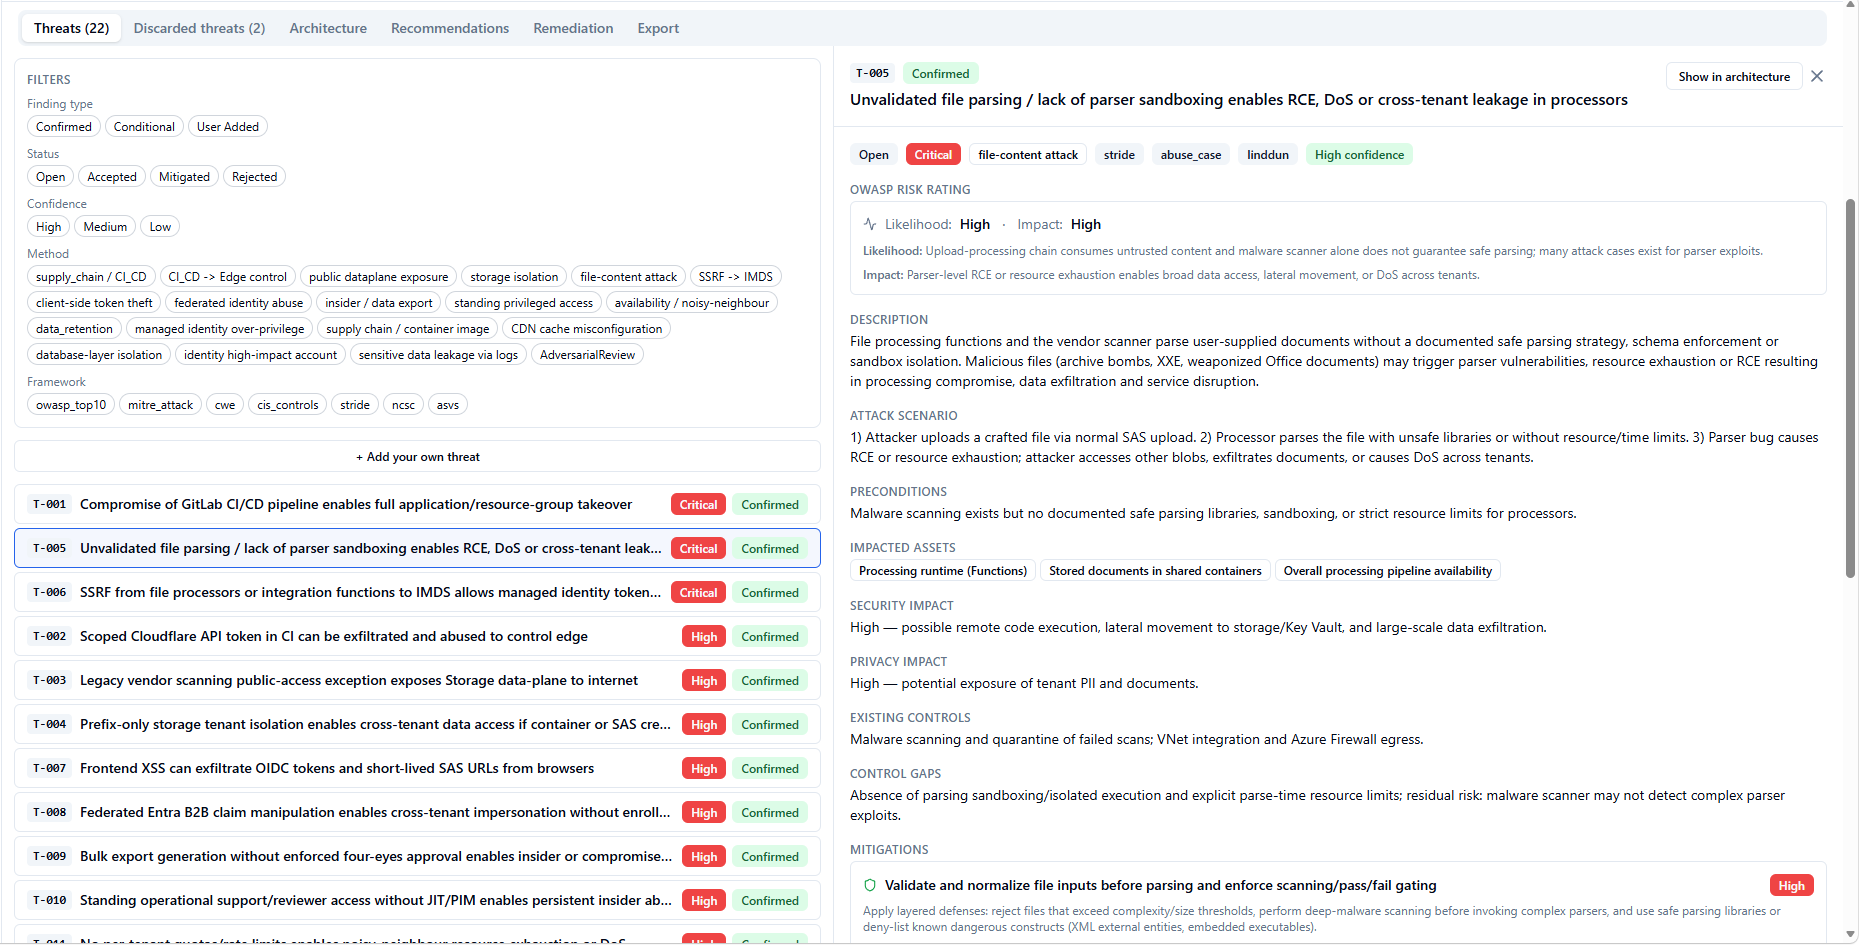Select SSRF -> IMDS method filter

(x=736, y=277)
